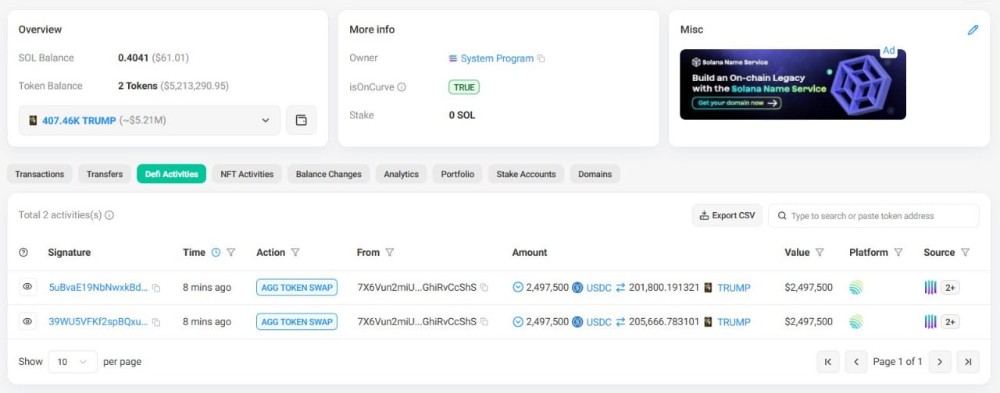The height and width of the screenshot is (393, 1000).
Task: Go to the next page button
Action: pos(940,362)
